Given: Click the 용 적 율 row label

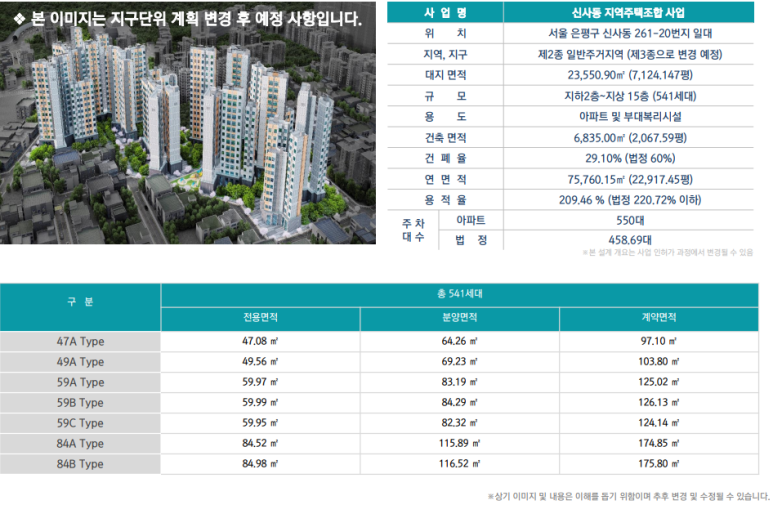Looking at the screenshot, I should point(445,200).
